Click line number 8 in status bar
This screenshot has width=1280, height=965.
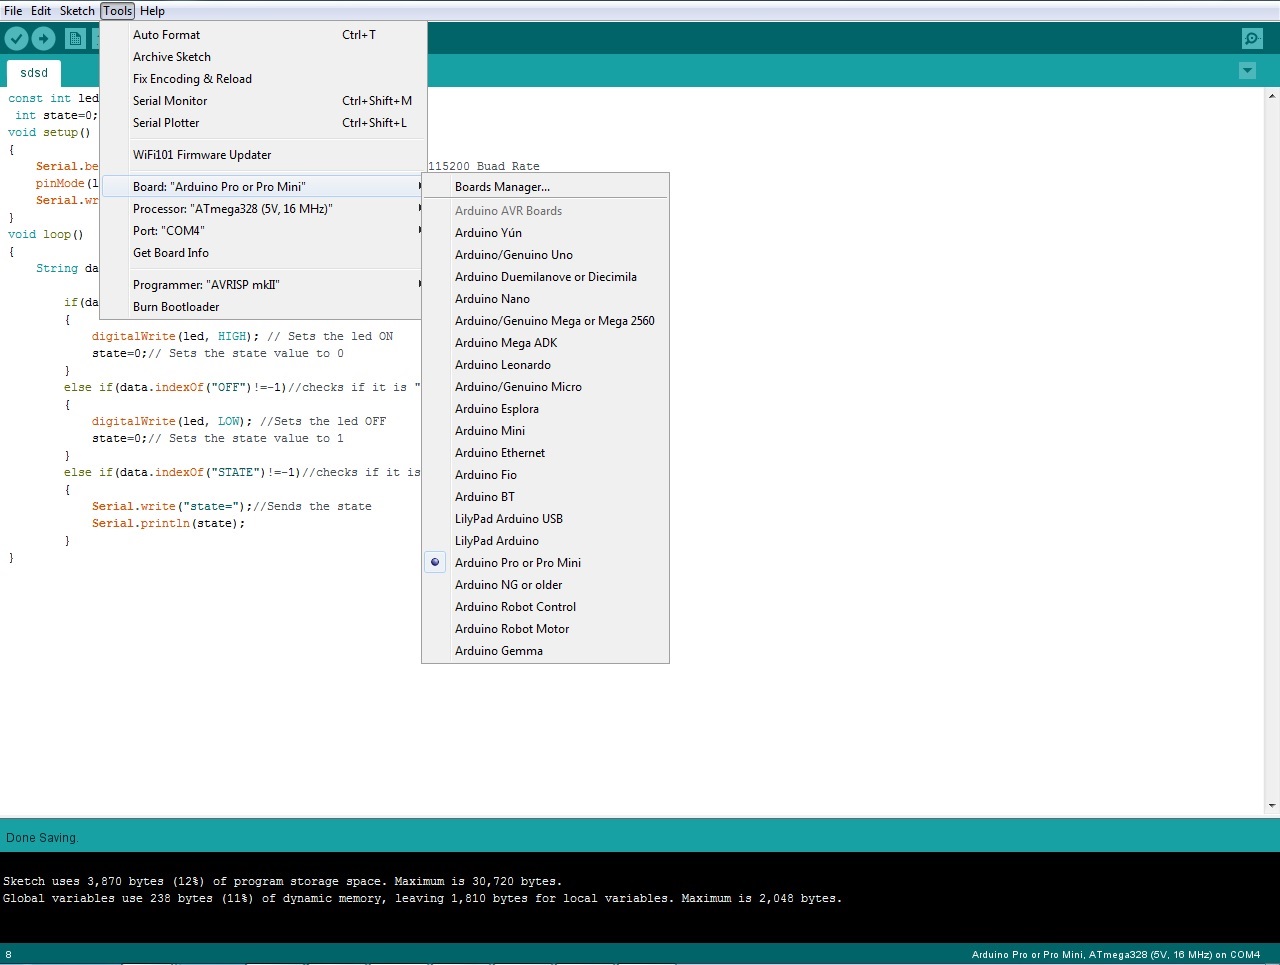pyautogui.click(x=9, y=955)
